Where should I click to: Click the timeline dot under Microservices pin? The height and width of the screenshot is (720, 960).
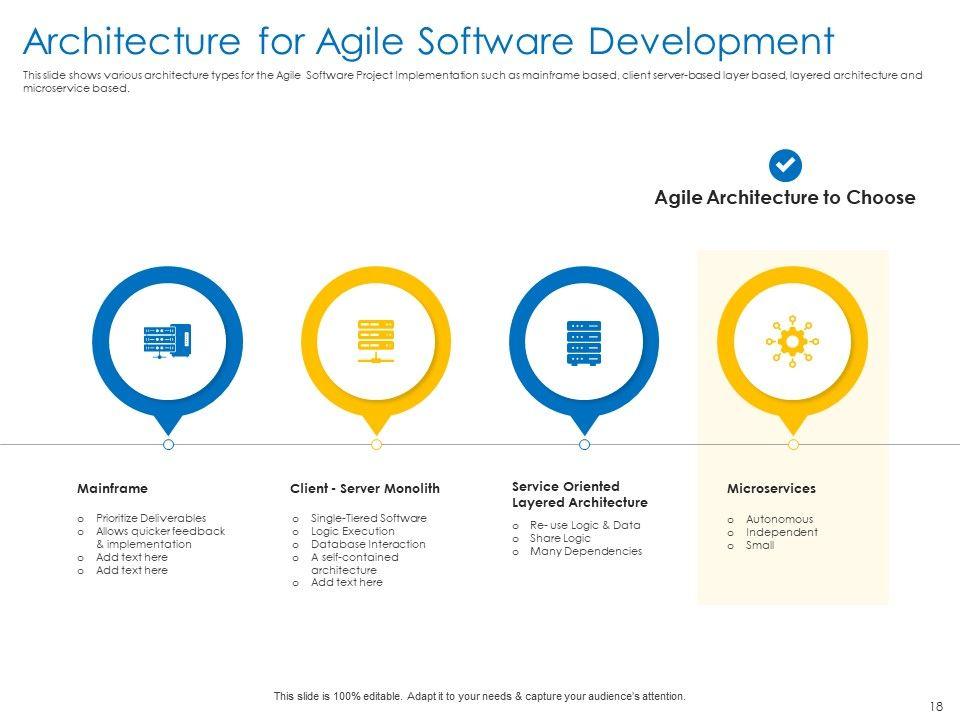(793, 444)
